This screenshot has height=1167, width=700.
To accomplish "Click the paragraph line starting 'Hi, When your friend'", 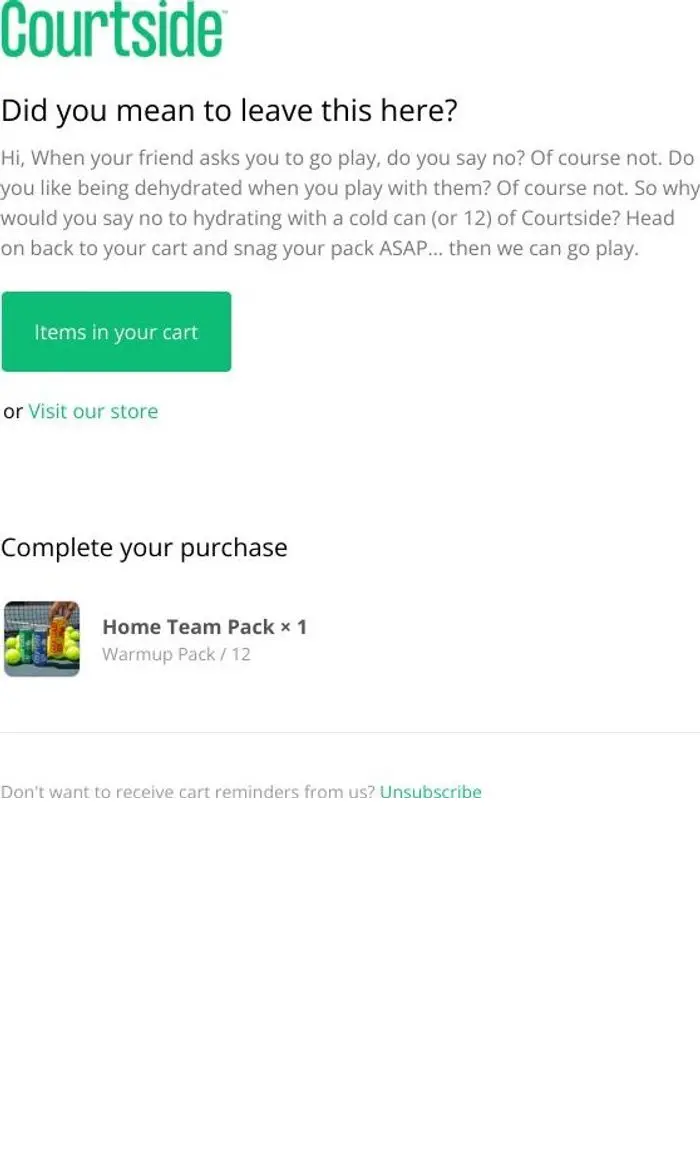I will (347, 159).
